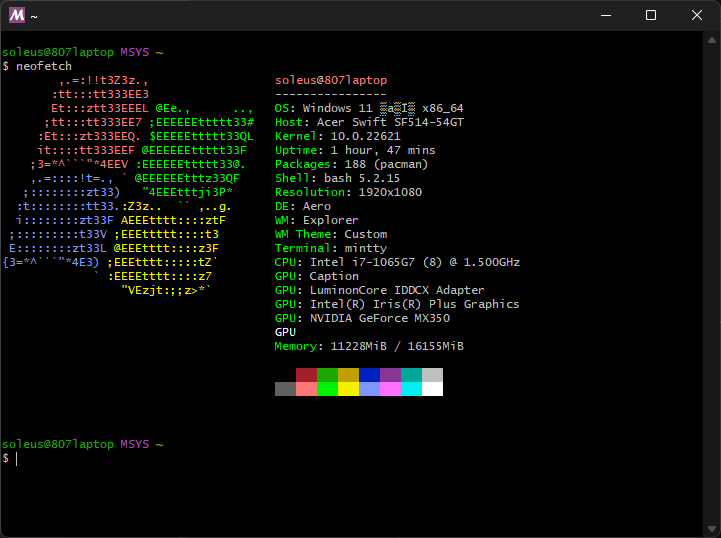Click the 'GPU: NVIDIA GeForce MX350' line
721x538 pixels.
pyautogui.click(x=362, y=318)
